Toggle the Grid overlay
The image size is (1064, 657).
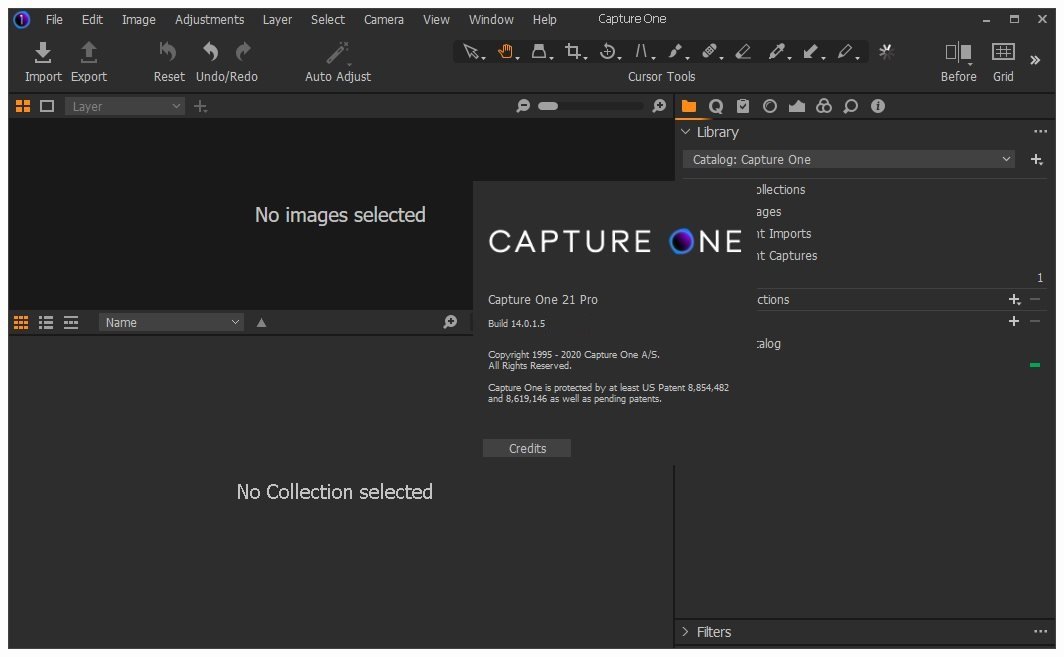1003,52
